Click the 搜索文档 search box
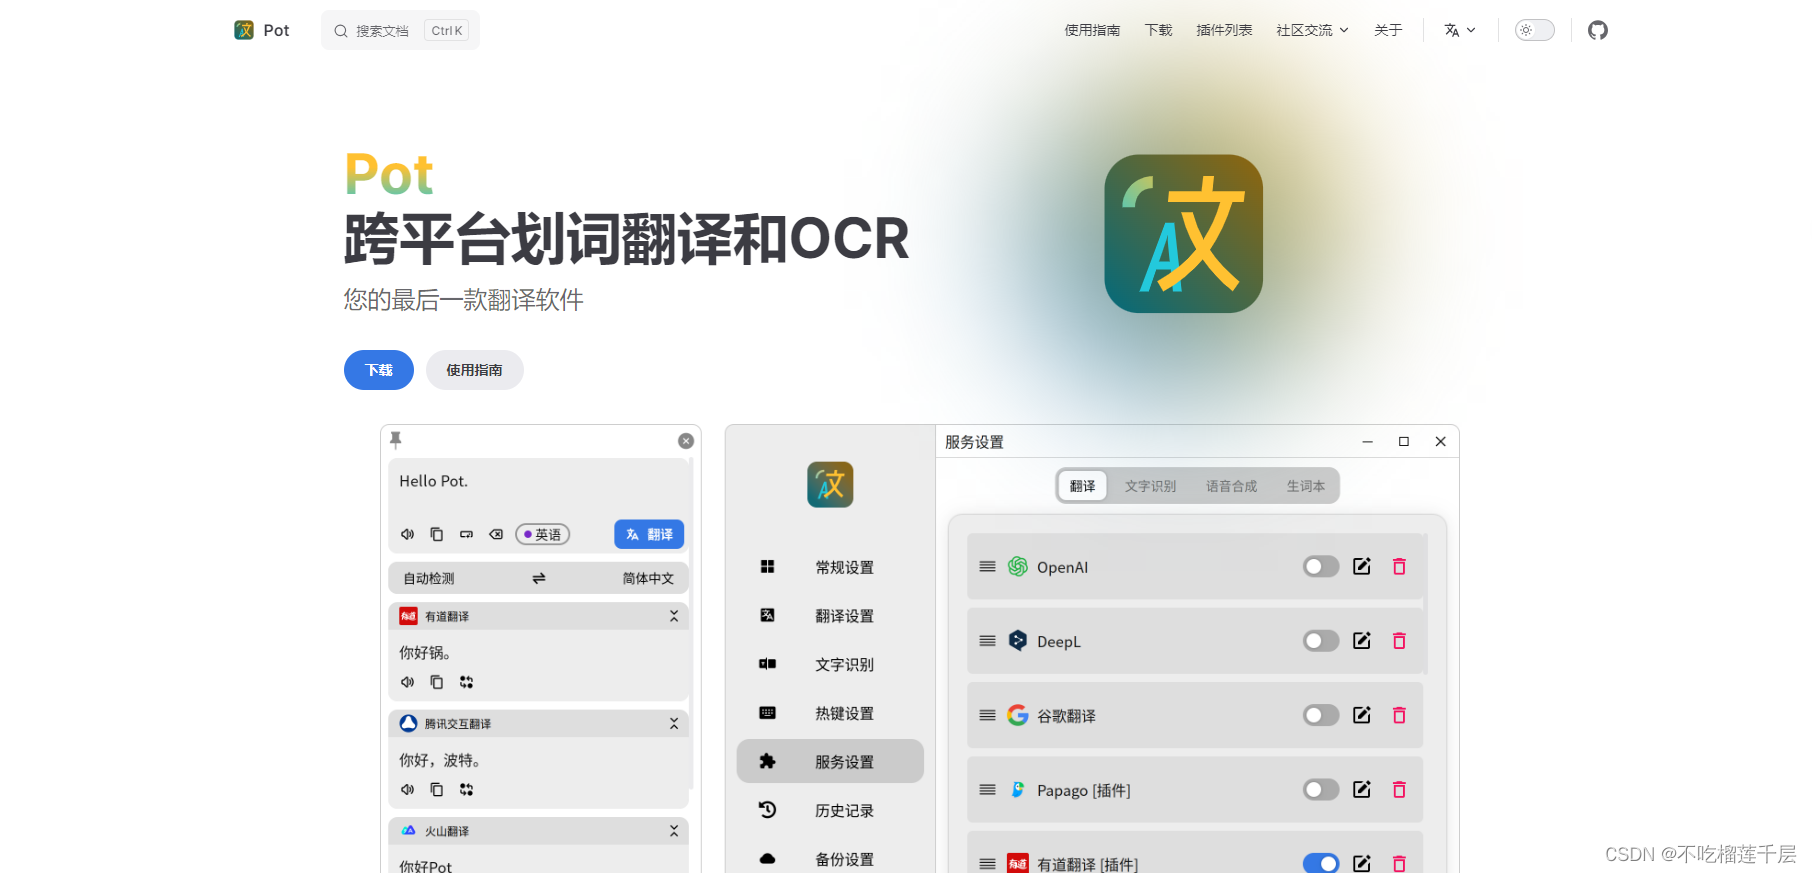Screen dimensions: 1812x873 (400, 30)
